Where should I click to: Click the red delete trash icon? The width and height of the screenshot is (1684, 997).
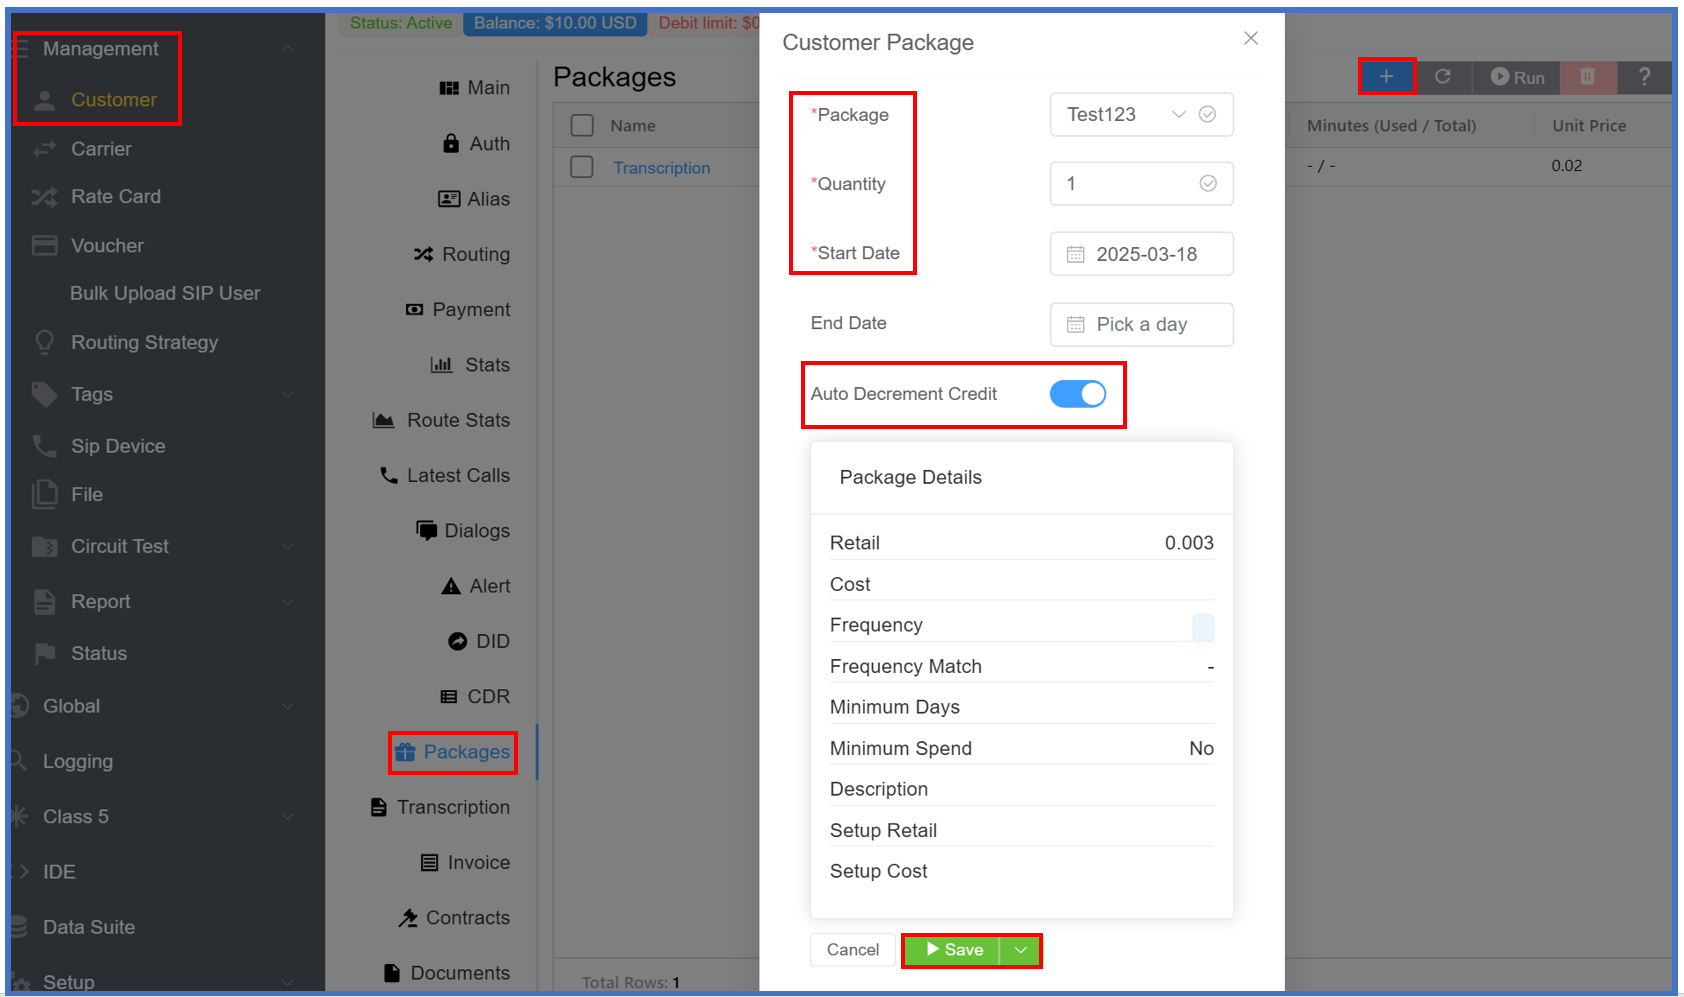click(1587, 77)
